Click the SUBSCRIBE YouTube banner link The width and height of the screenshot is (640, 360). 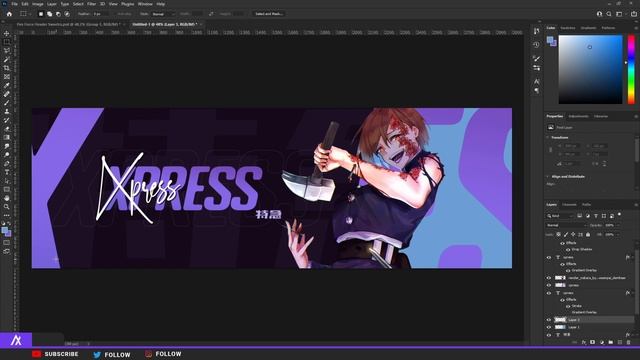point(55,354)
